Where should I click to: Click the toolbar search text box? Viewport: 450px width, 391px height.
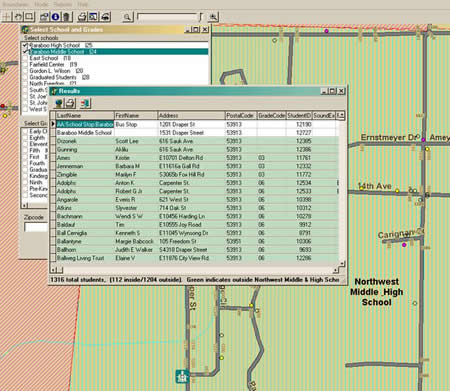167,17
